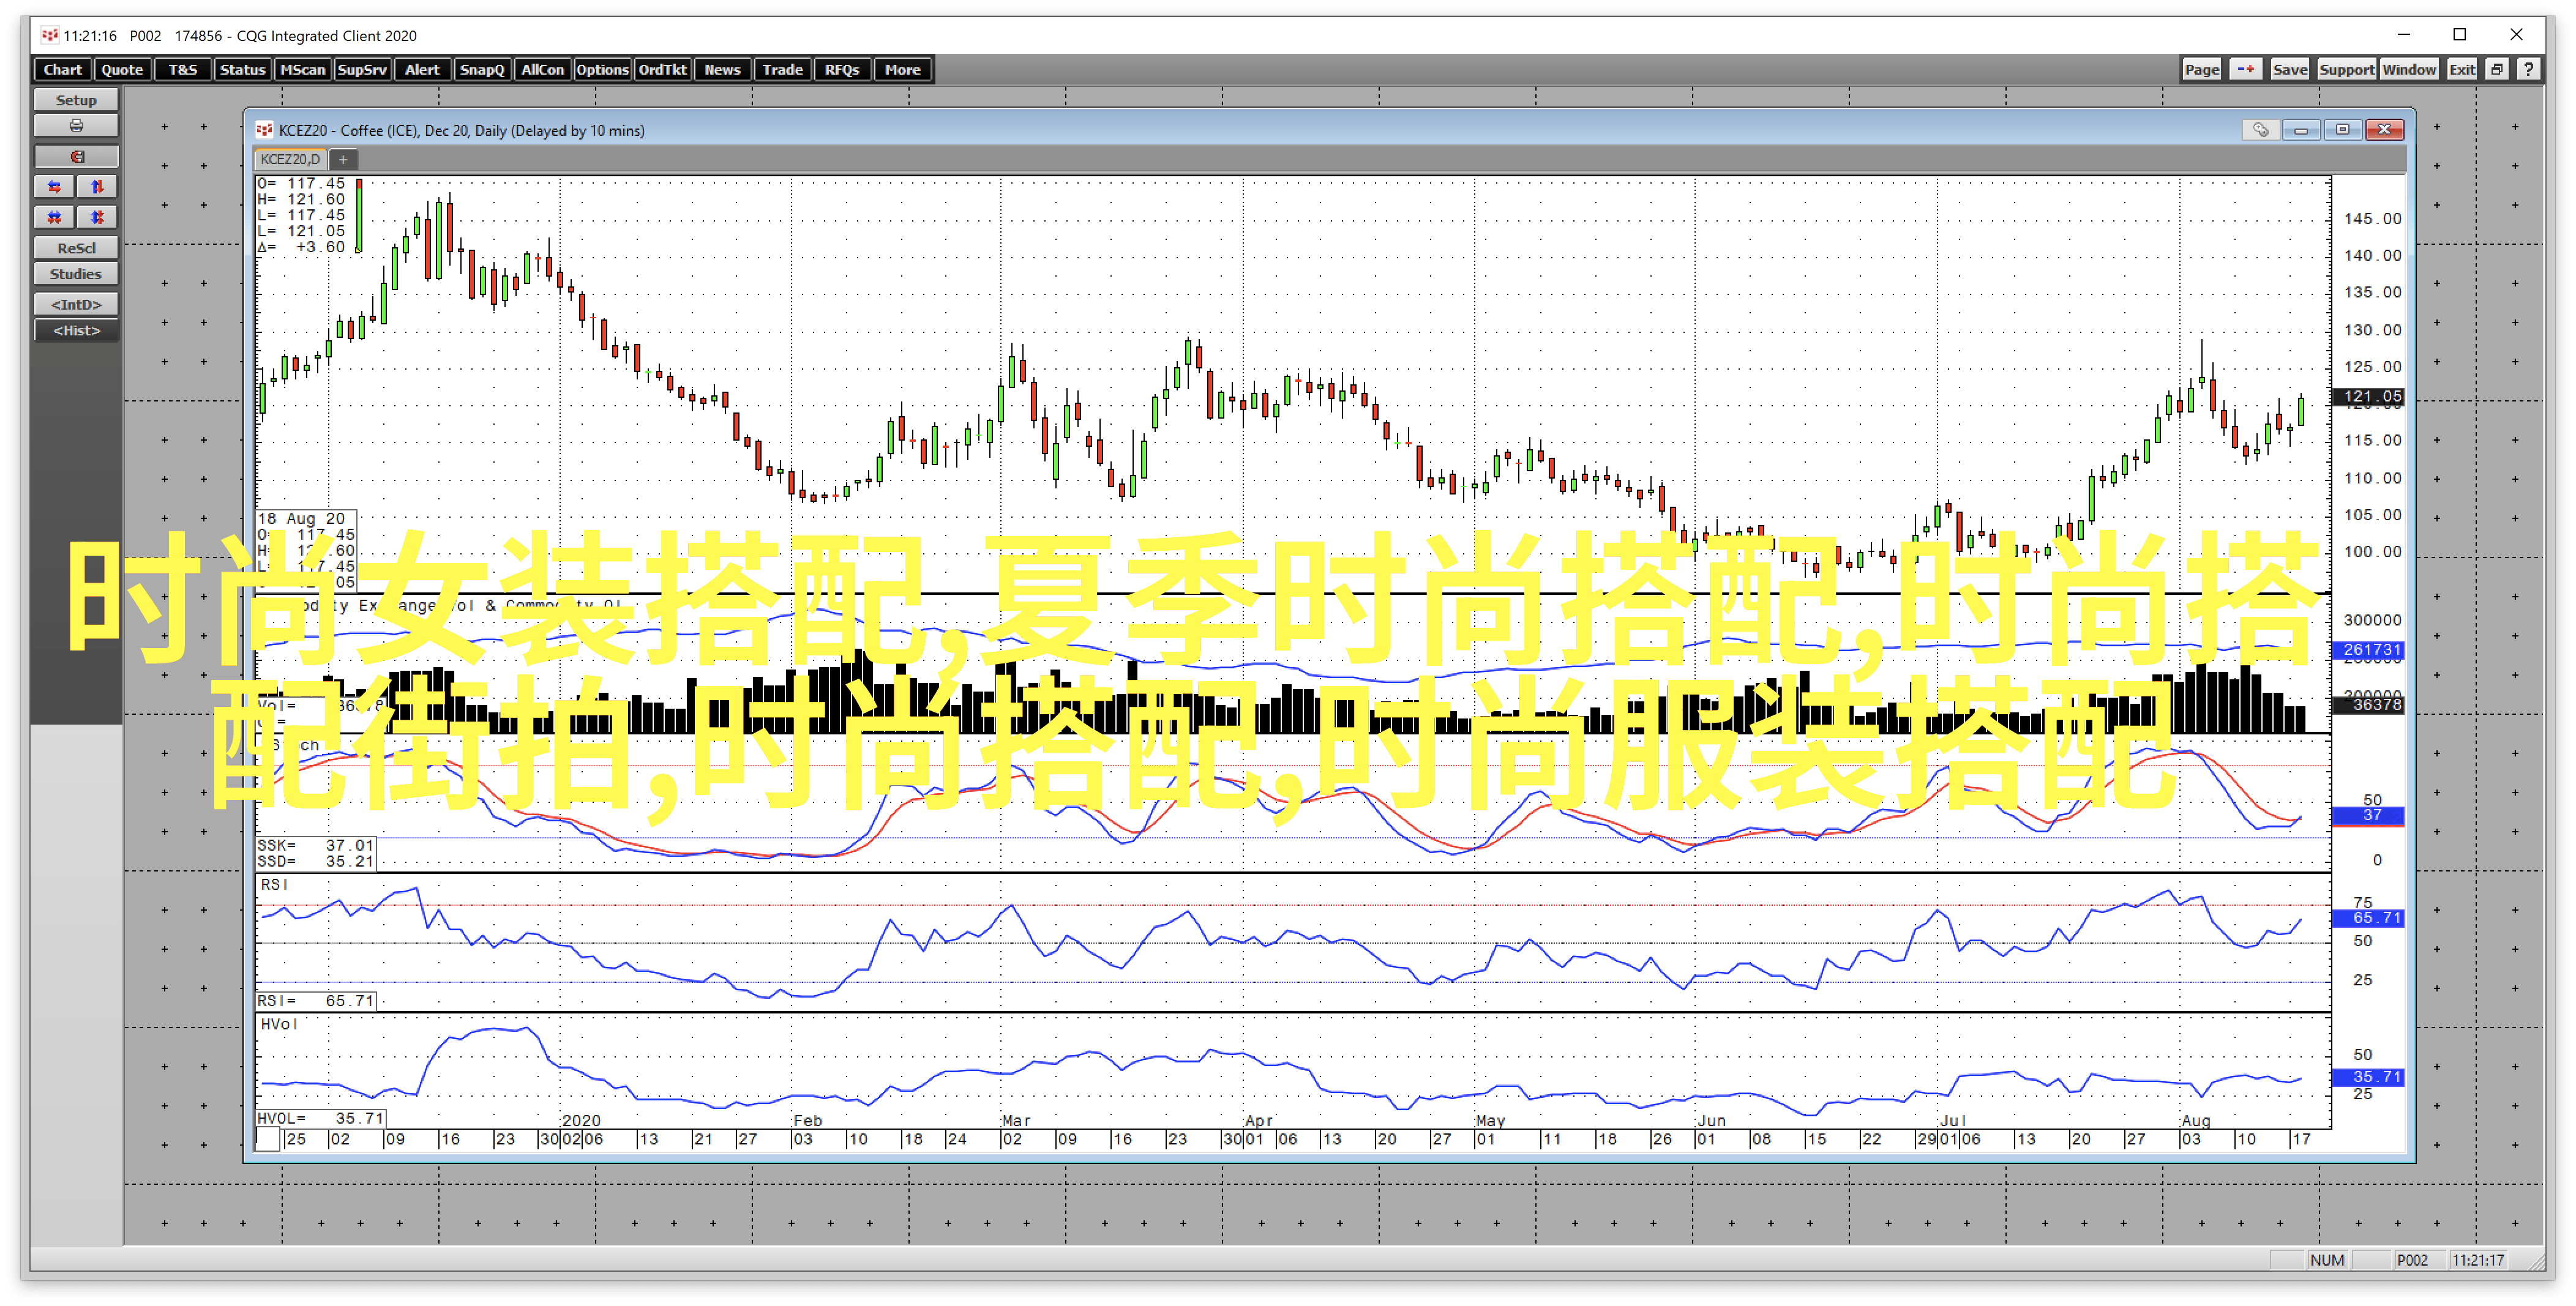Click the RSI= 65.71 value box
This screenshot has height=1306, width=2576.
click(315, 1001)
